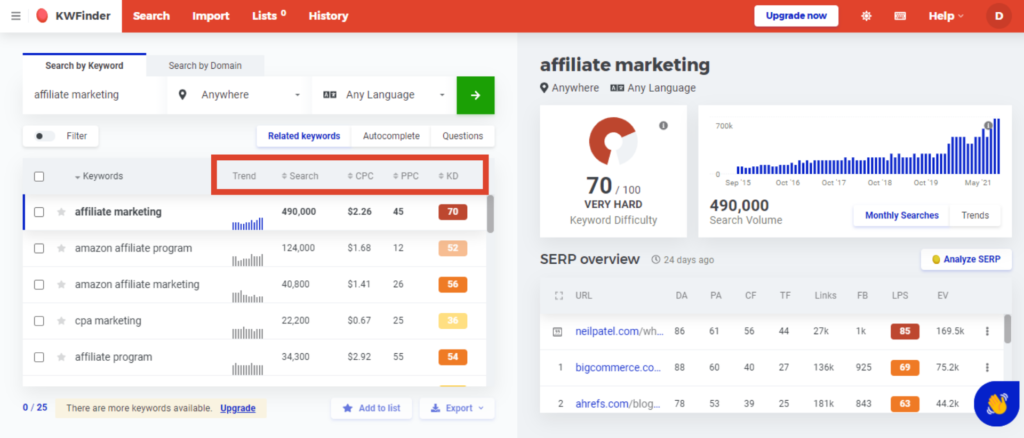Select the Related keywords tab

[x=304, y=136]
